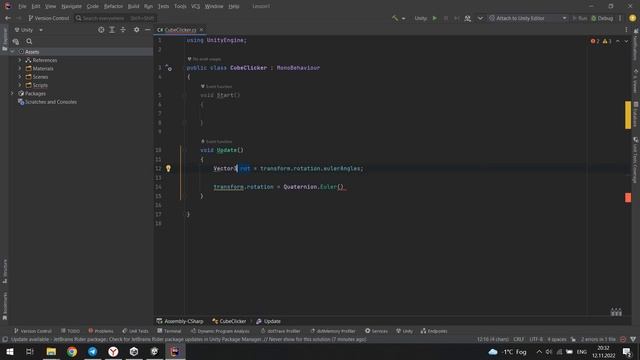Click the Collapse All icon in Explorer
Image resolution: width=640 pixels, height=360 pixels.
pos(123,30)
